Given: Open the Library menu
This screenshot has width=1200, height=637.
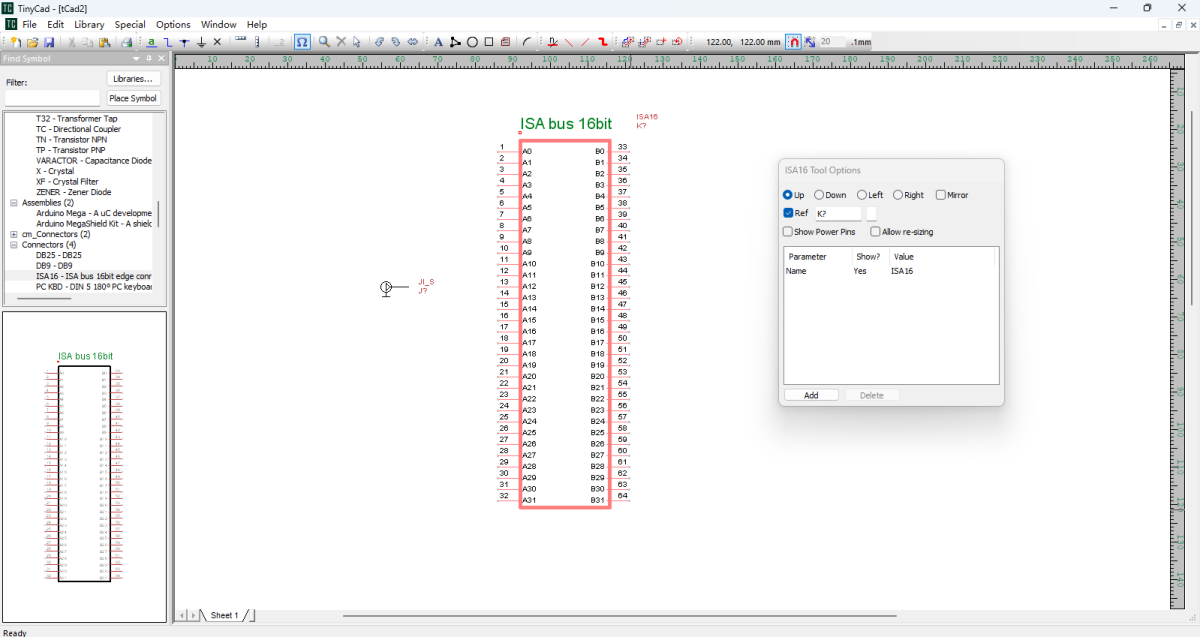Looking at the screenshot, I should 89,24.
